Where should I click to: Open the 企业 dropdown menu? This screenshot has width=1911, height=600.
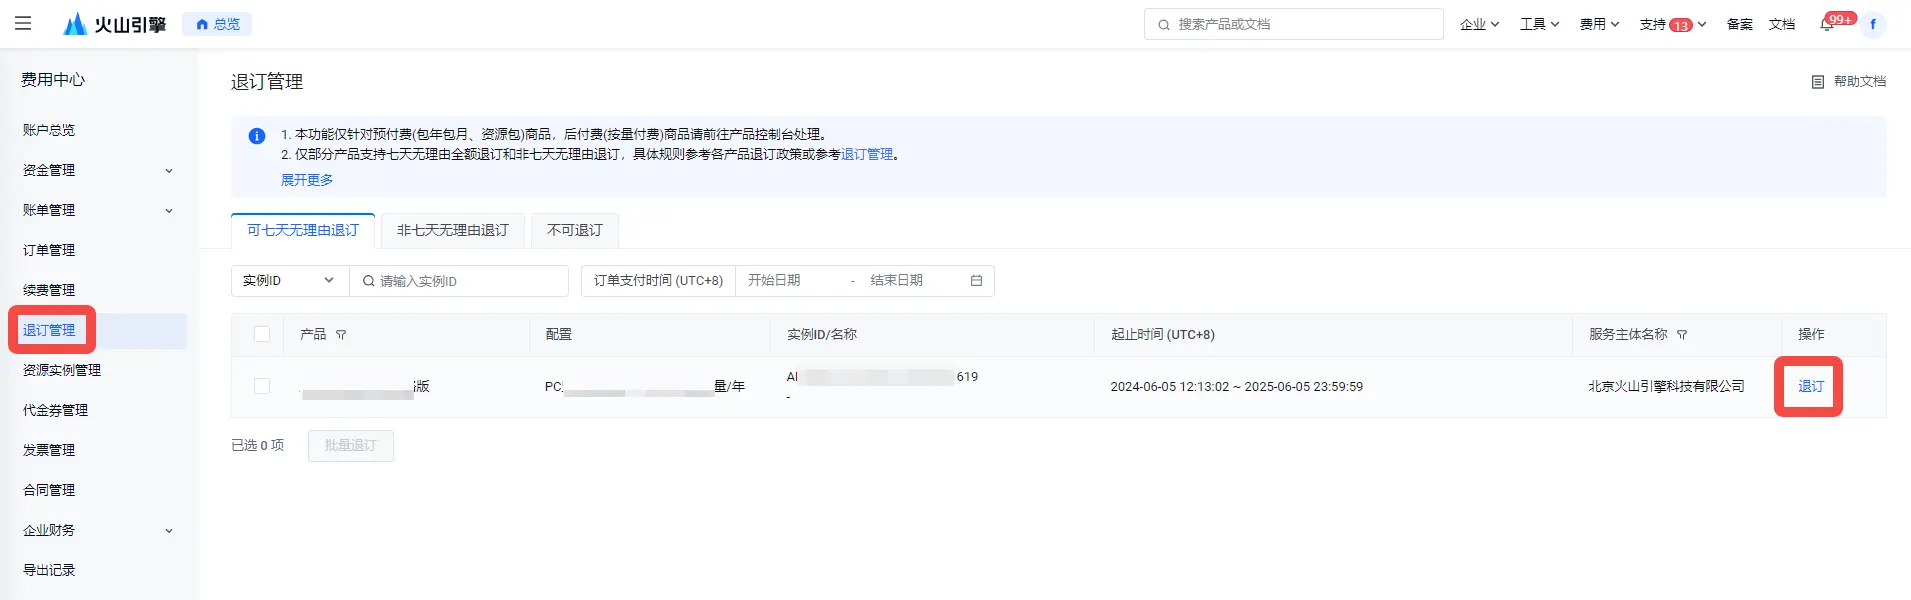(1479, 24)
